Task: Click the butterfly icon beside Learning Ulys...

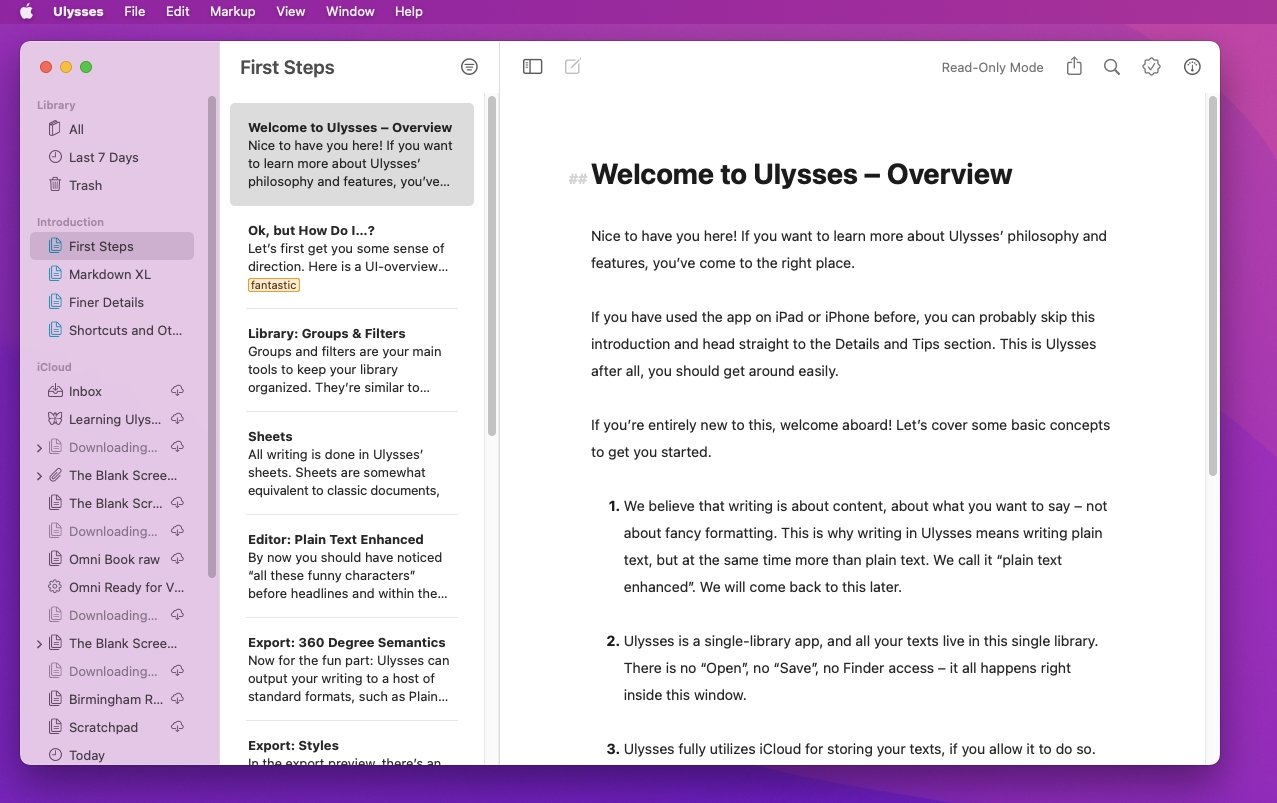Action: click(x=54, y=419)
